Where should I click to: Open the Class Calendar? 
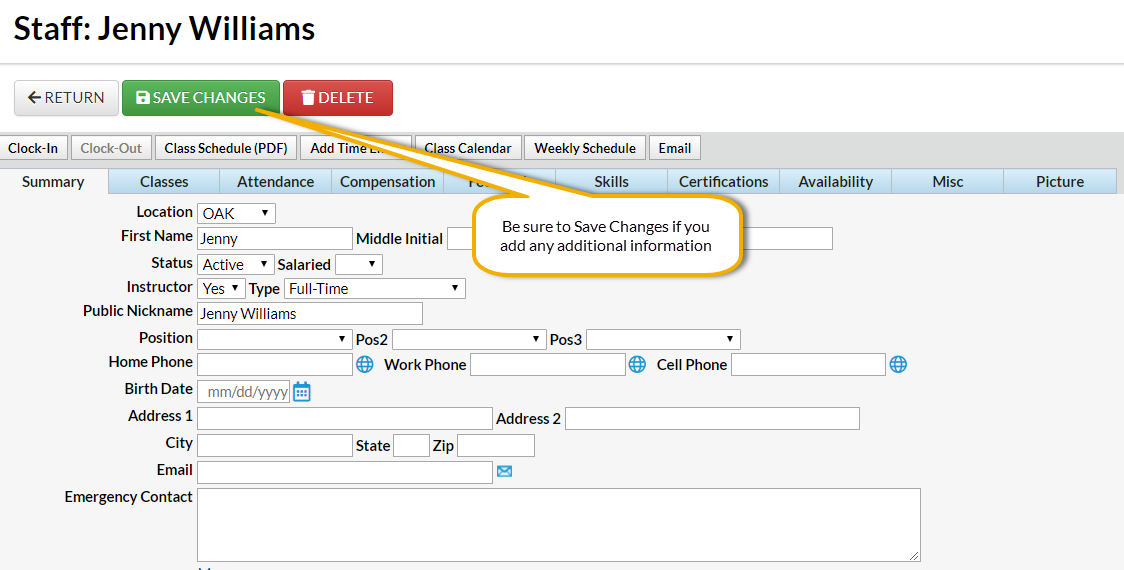[x=468, y=148]
